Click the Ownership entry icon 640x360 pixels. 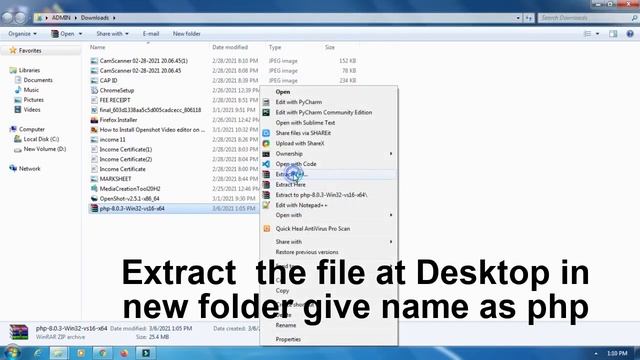tap(266, 154)
